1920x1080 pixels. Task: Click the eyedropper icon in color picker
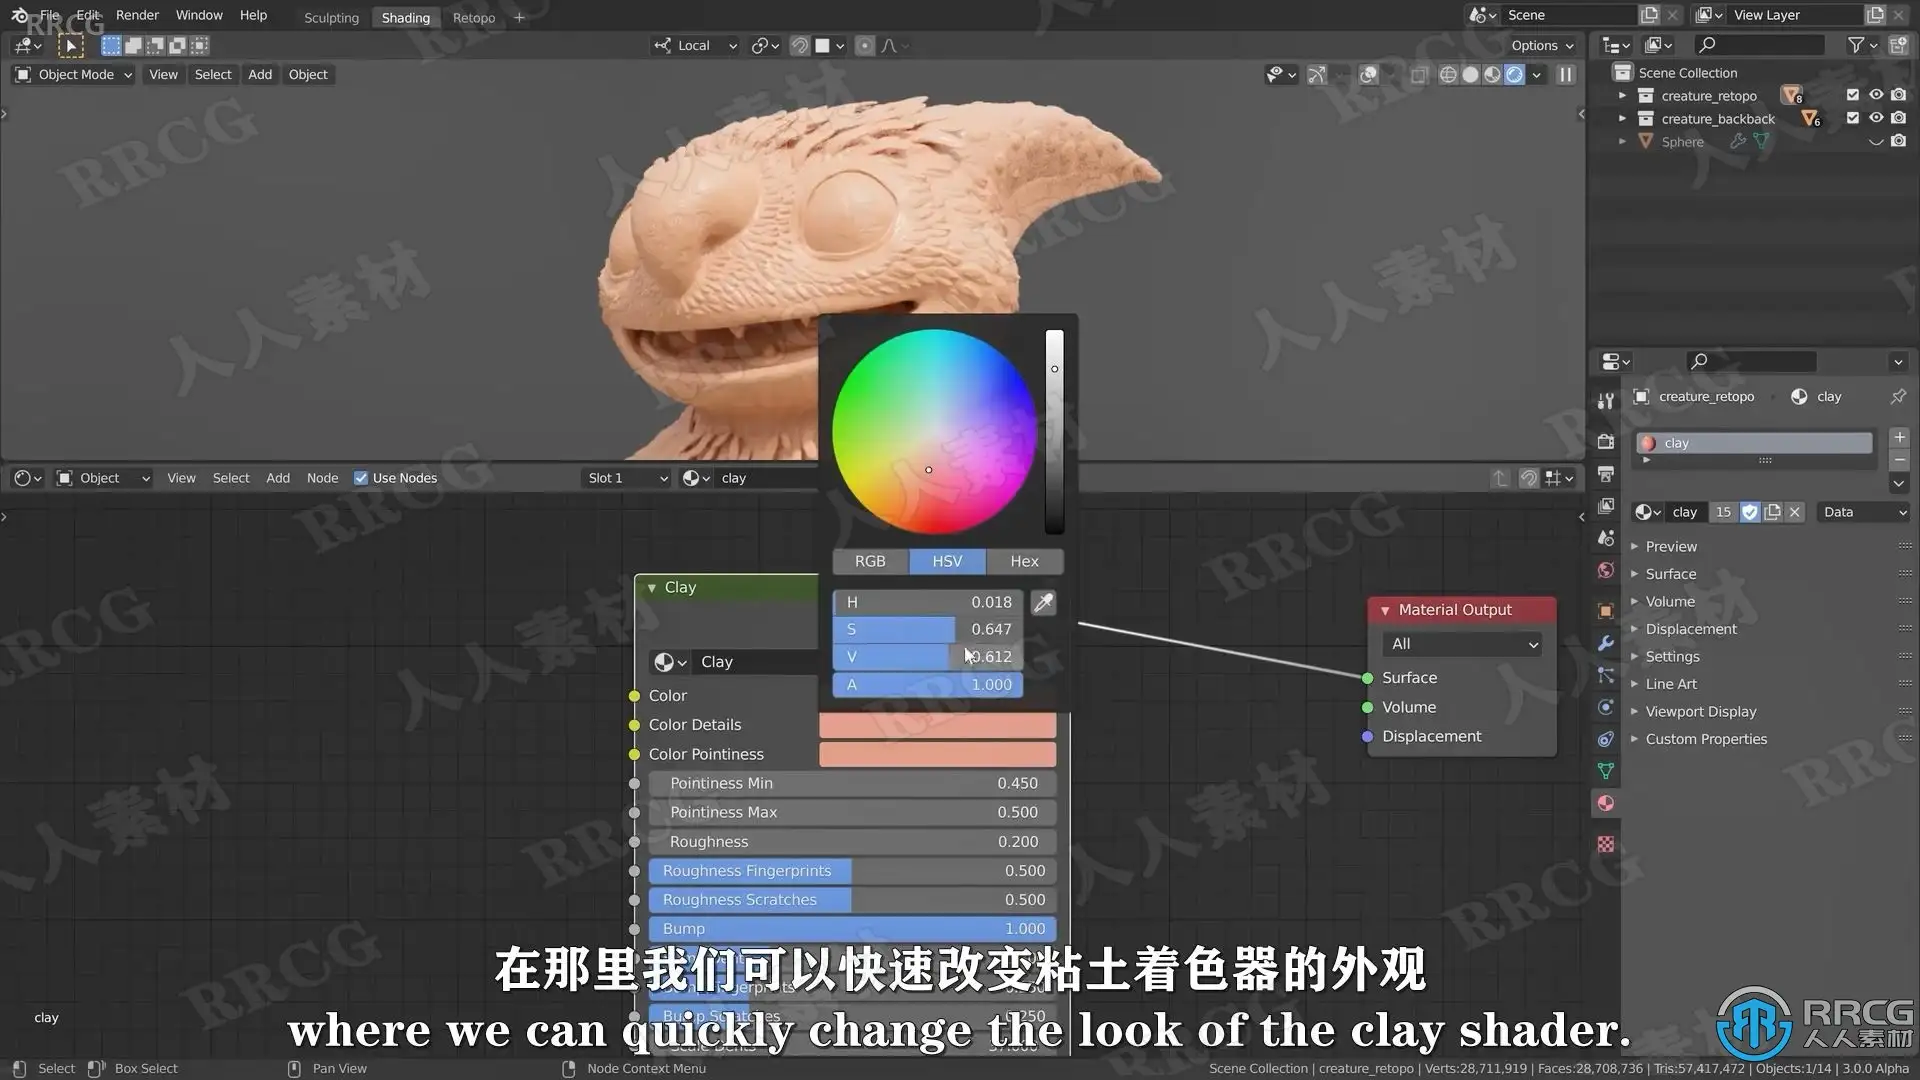point(1043,602)
